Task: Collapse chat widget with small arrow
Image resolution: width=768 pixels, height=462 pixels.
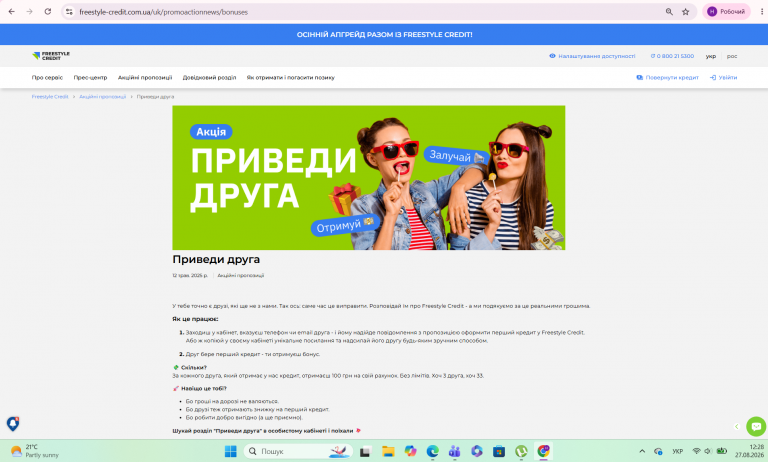Action: click(736, 426)
